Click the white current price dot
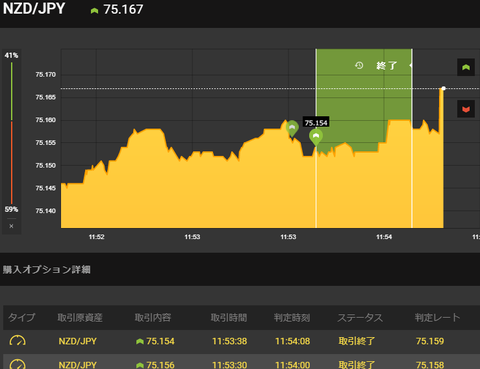The width and height of the screenshot is (480, 369). pos(443,88)
